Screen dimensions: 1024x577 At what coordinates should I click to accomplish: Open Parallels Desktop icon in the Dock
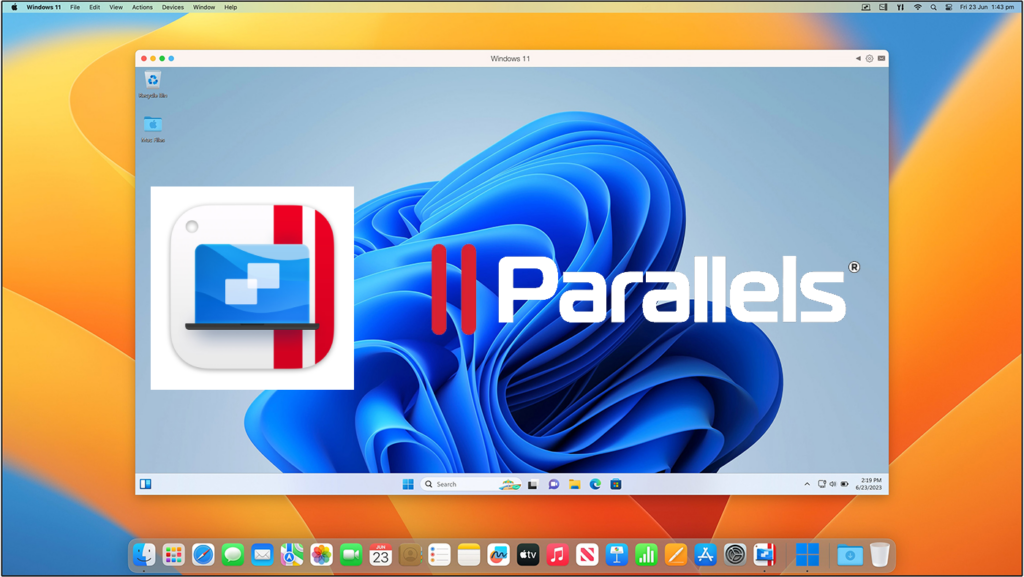pyautogui.click(x=765, y=554)
